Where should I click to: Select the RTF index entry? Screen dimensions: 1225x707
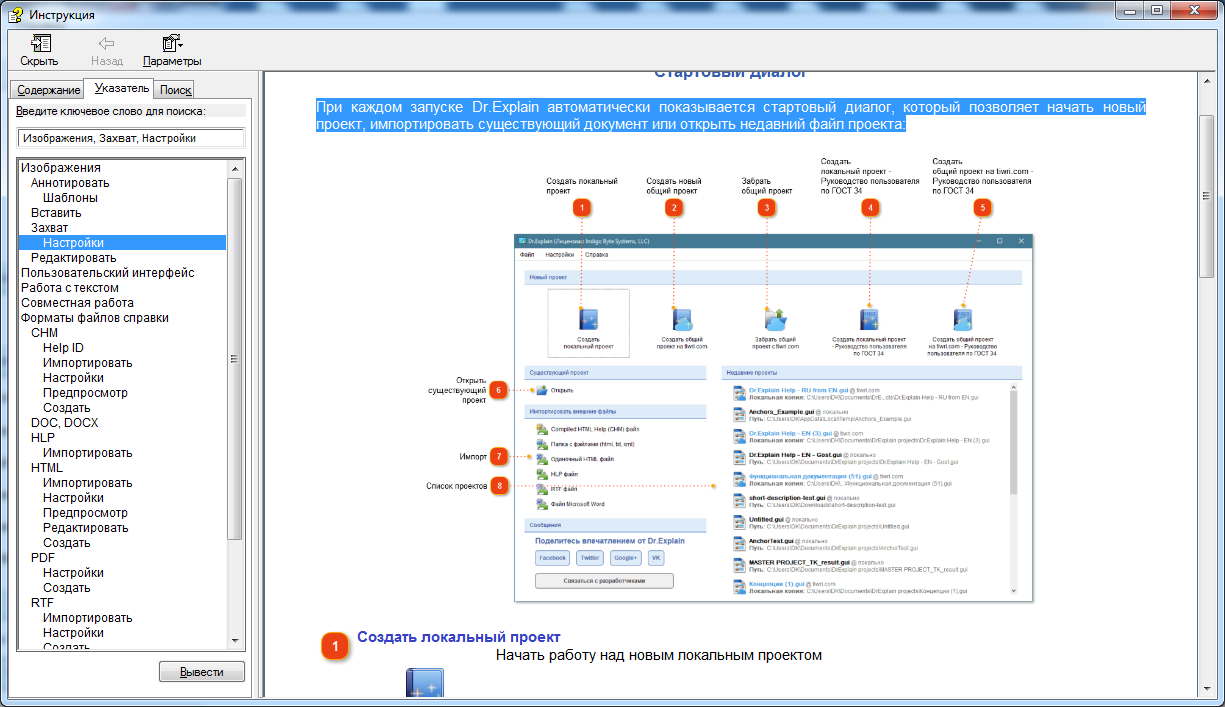pyautogui.click(x=43, y=603)
